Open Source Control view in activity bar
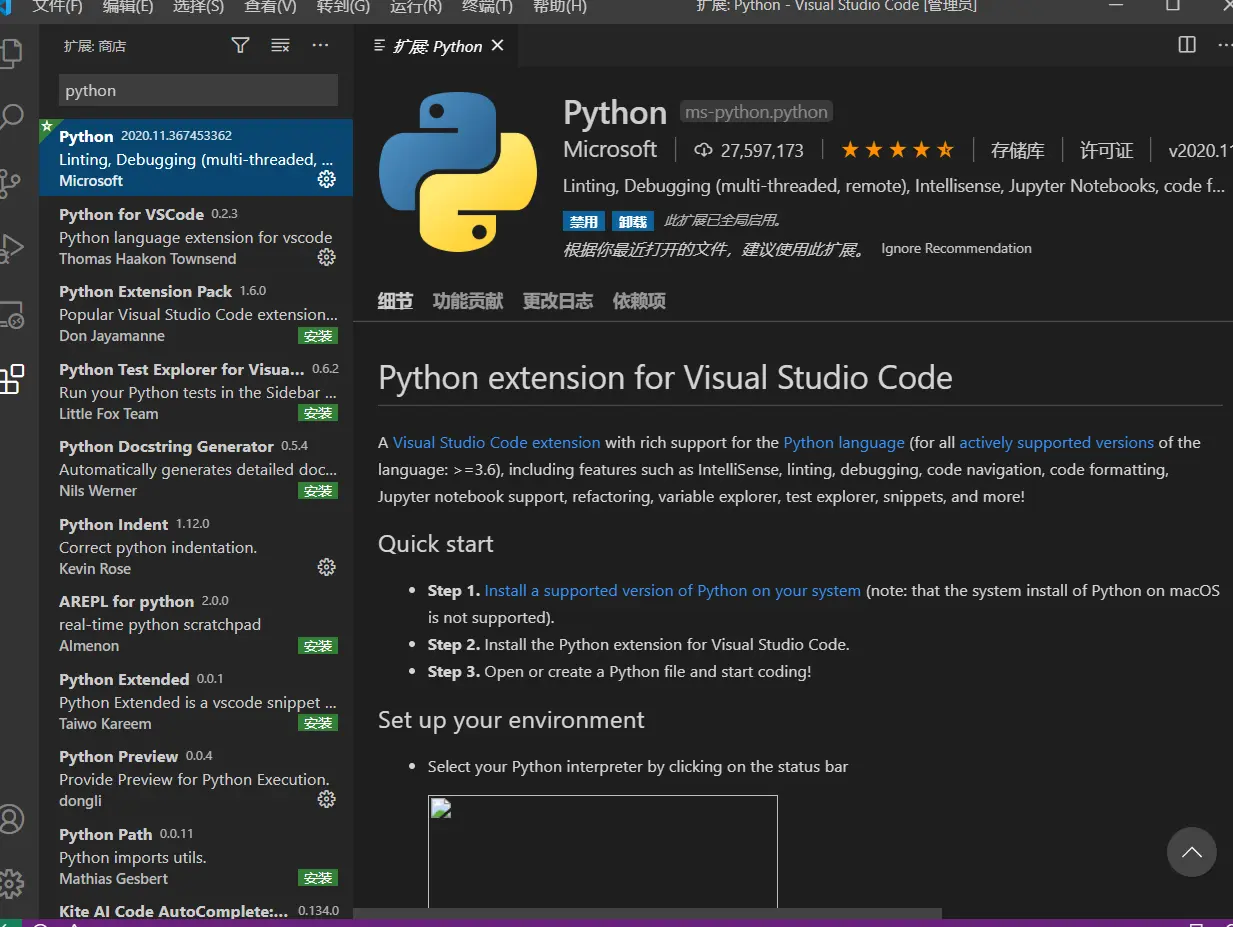1233x927 pixels. click(x=10, y=183)
